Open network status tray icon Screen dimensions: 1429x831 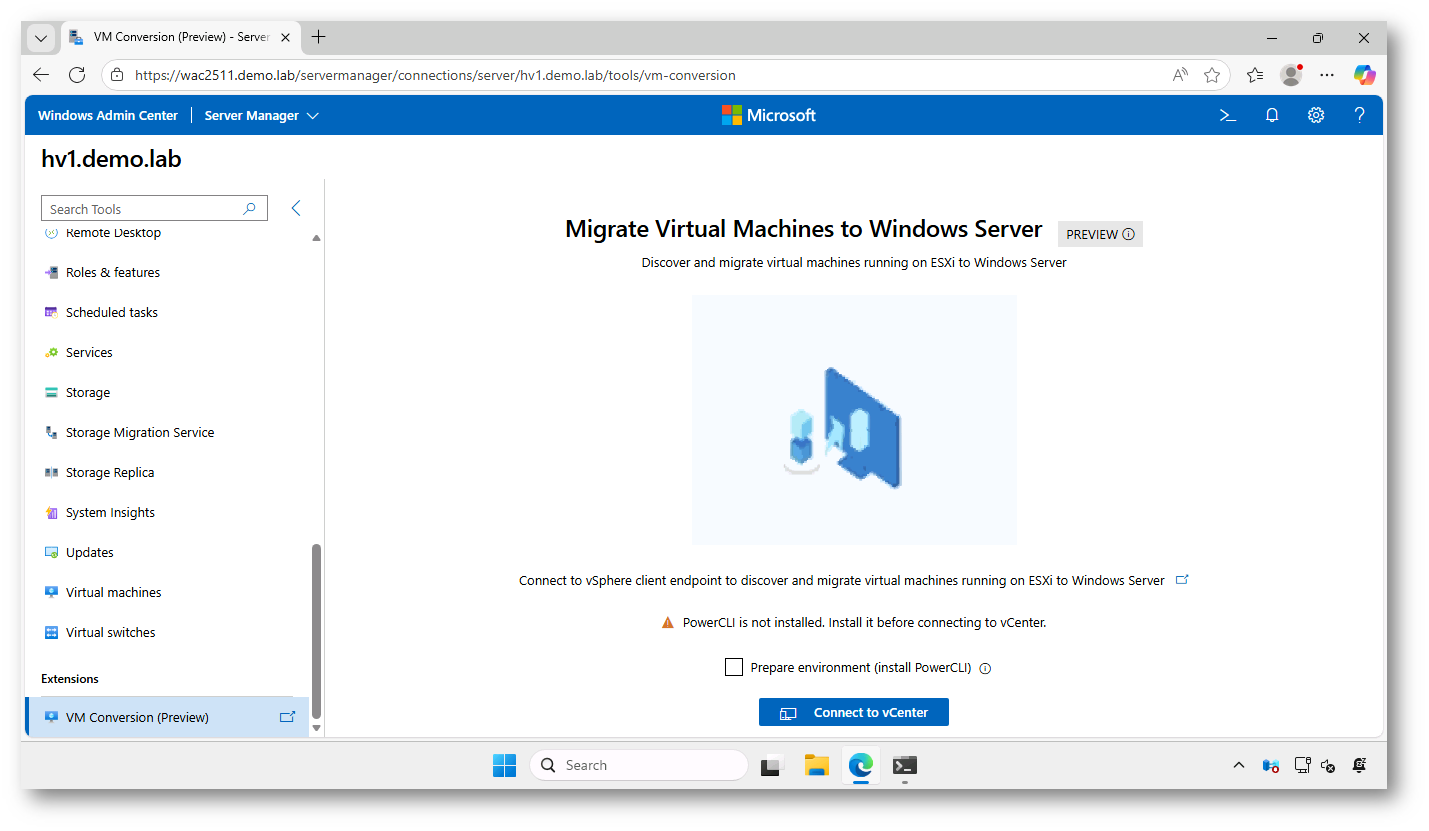pyautogui.click(x=1302, y=766)
